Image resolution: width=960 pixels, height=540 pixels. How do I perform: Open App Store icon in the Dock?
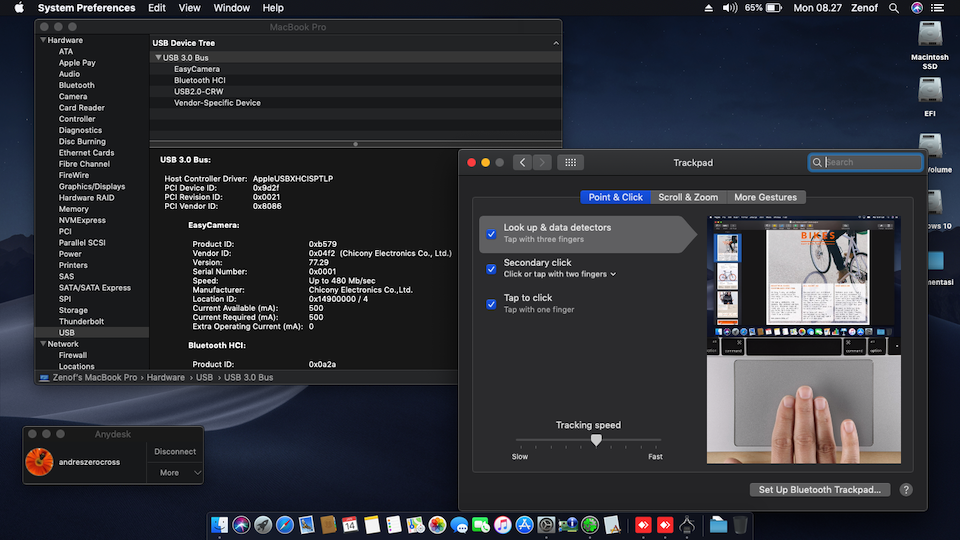tap(525, 525)
